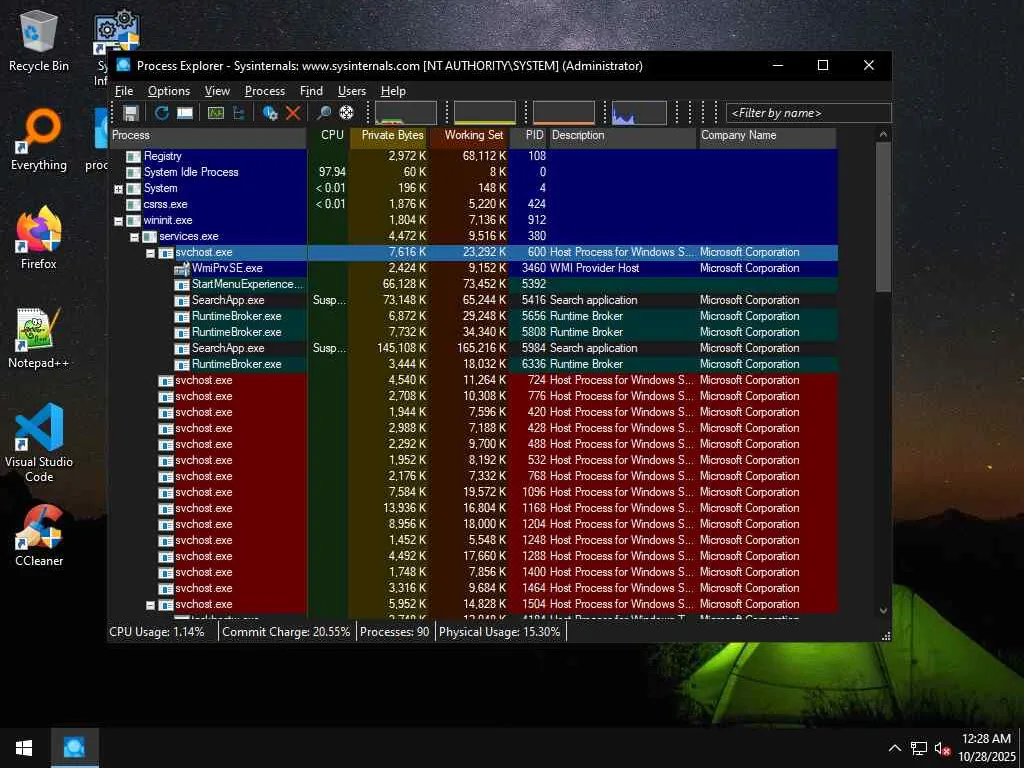
Task: Sort by the PID column header
Action: click(528, 135)
